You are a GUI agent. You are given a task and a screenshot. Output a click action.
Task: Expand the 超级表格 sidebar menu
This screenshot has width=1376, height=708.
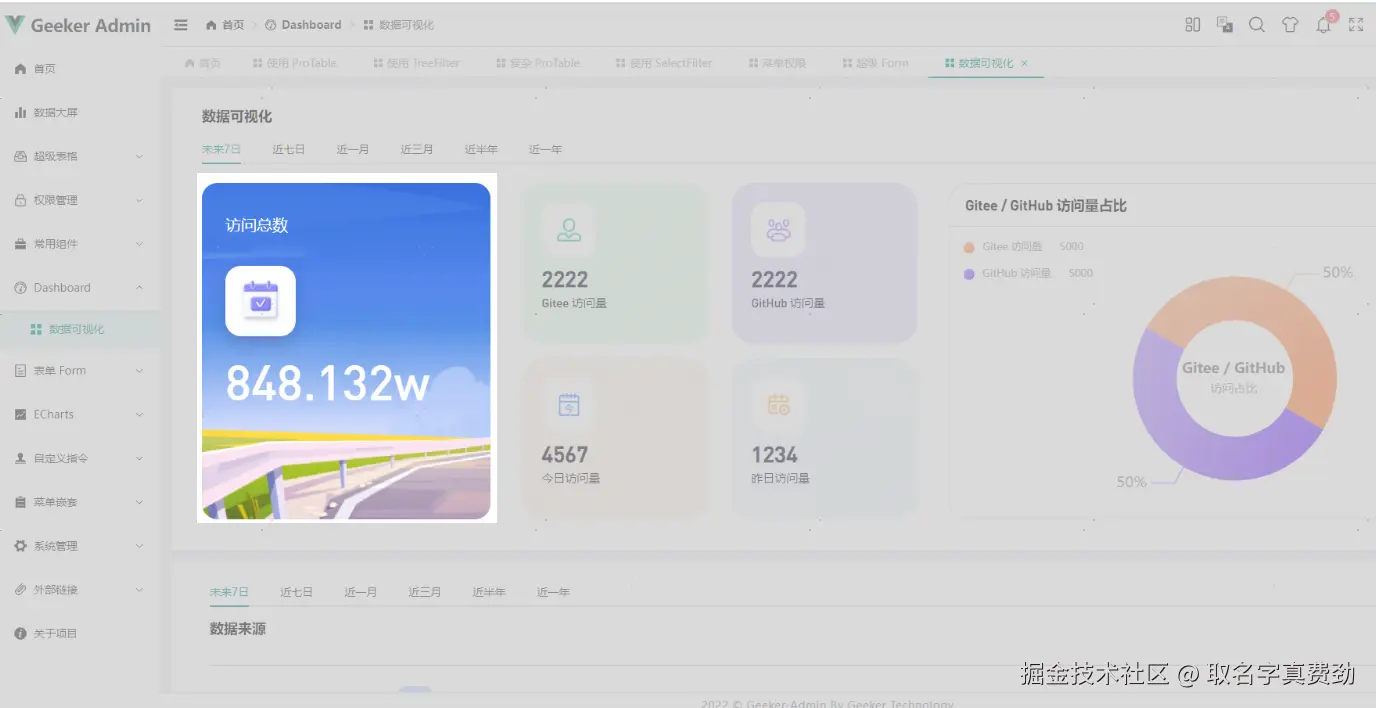[80, 156]
